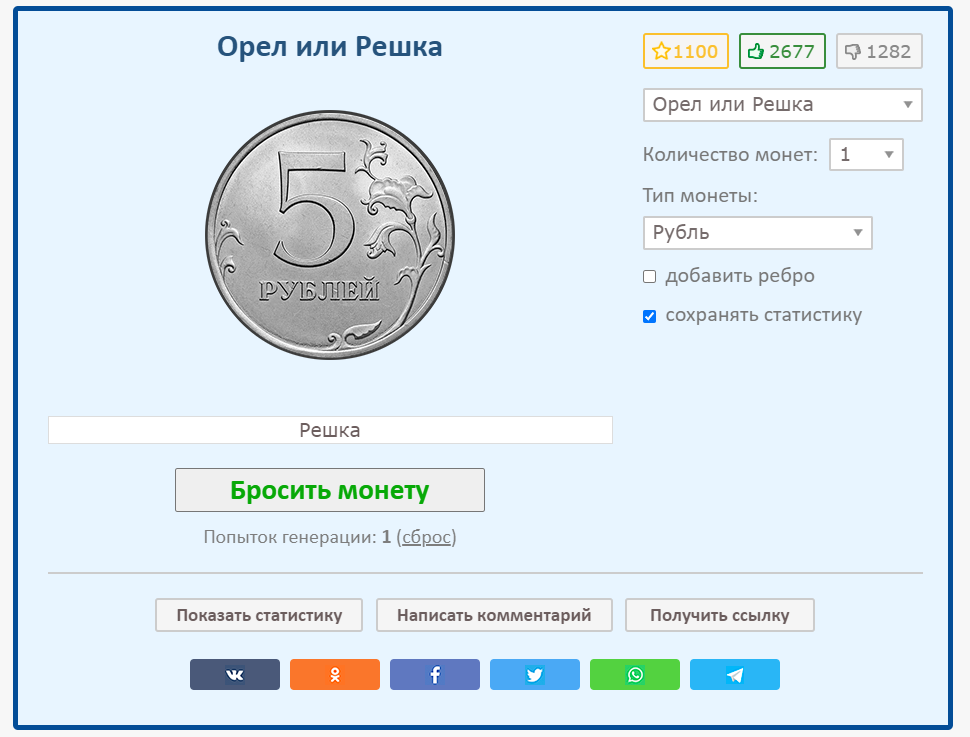Image resolution: width=970 pixels, height=737 pixels.
Task: Click the 5 ruble coin image
Action: click(x=330, y=235)
